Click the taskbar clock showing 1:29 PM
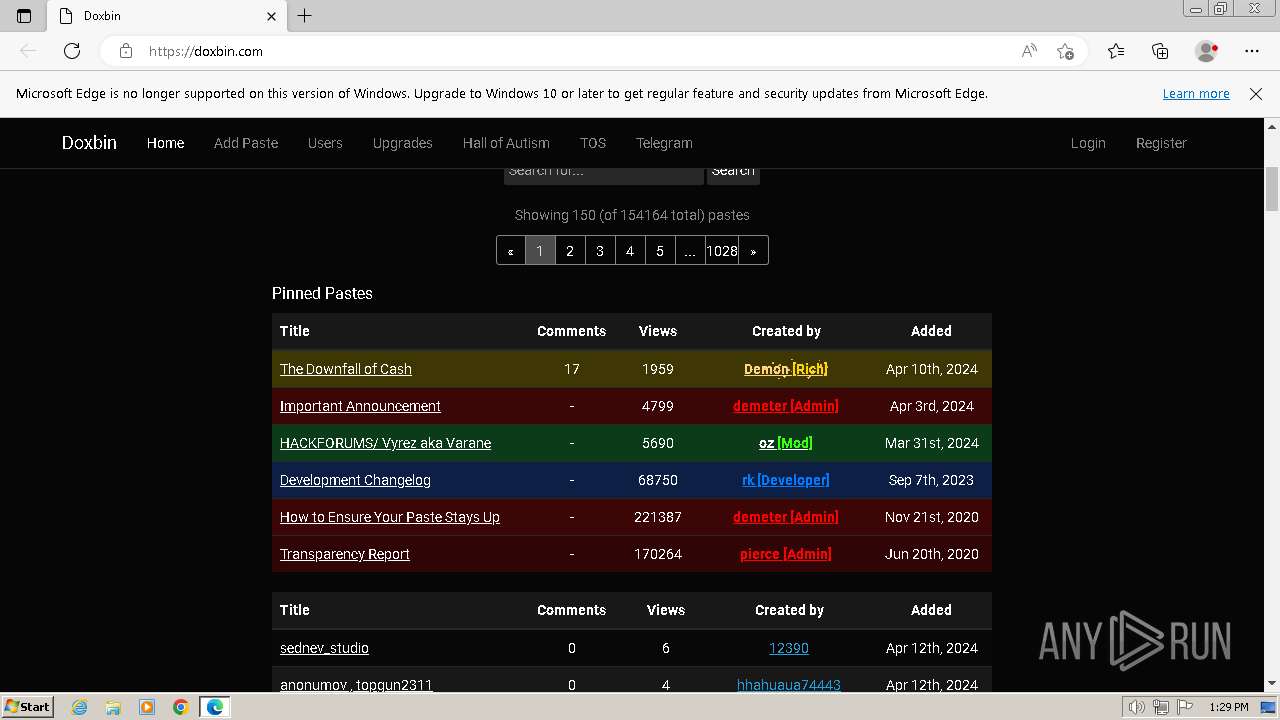The height and width of the screenshot is (720, 1280). (1228, 707)
